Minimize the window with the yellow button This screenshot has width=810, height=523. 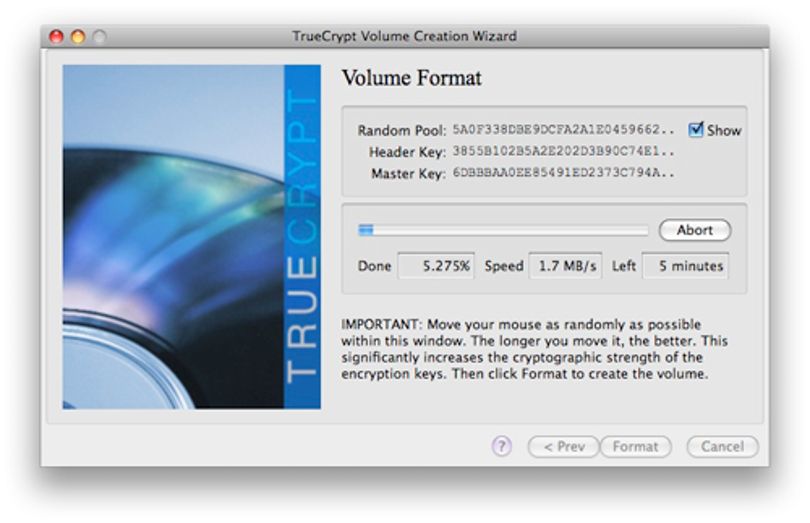pos(78,37)
